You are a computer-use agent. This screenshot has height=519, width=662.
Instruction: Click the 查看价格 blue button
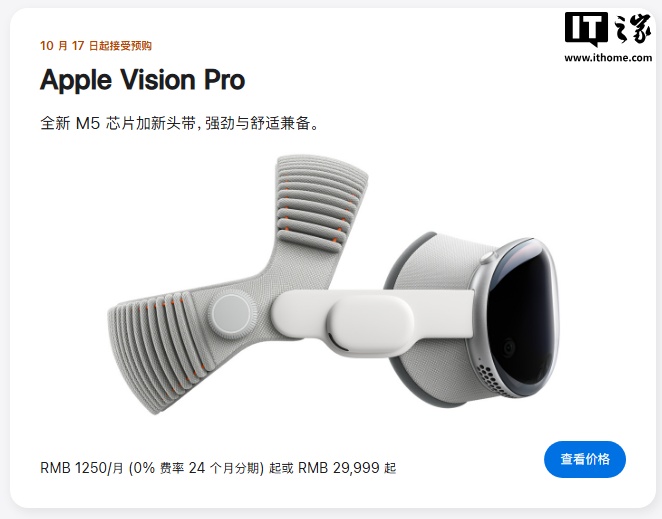585,459
